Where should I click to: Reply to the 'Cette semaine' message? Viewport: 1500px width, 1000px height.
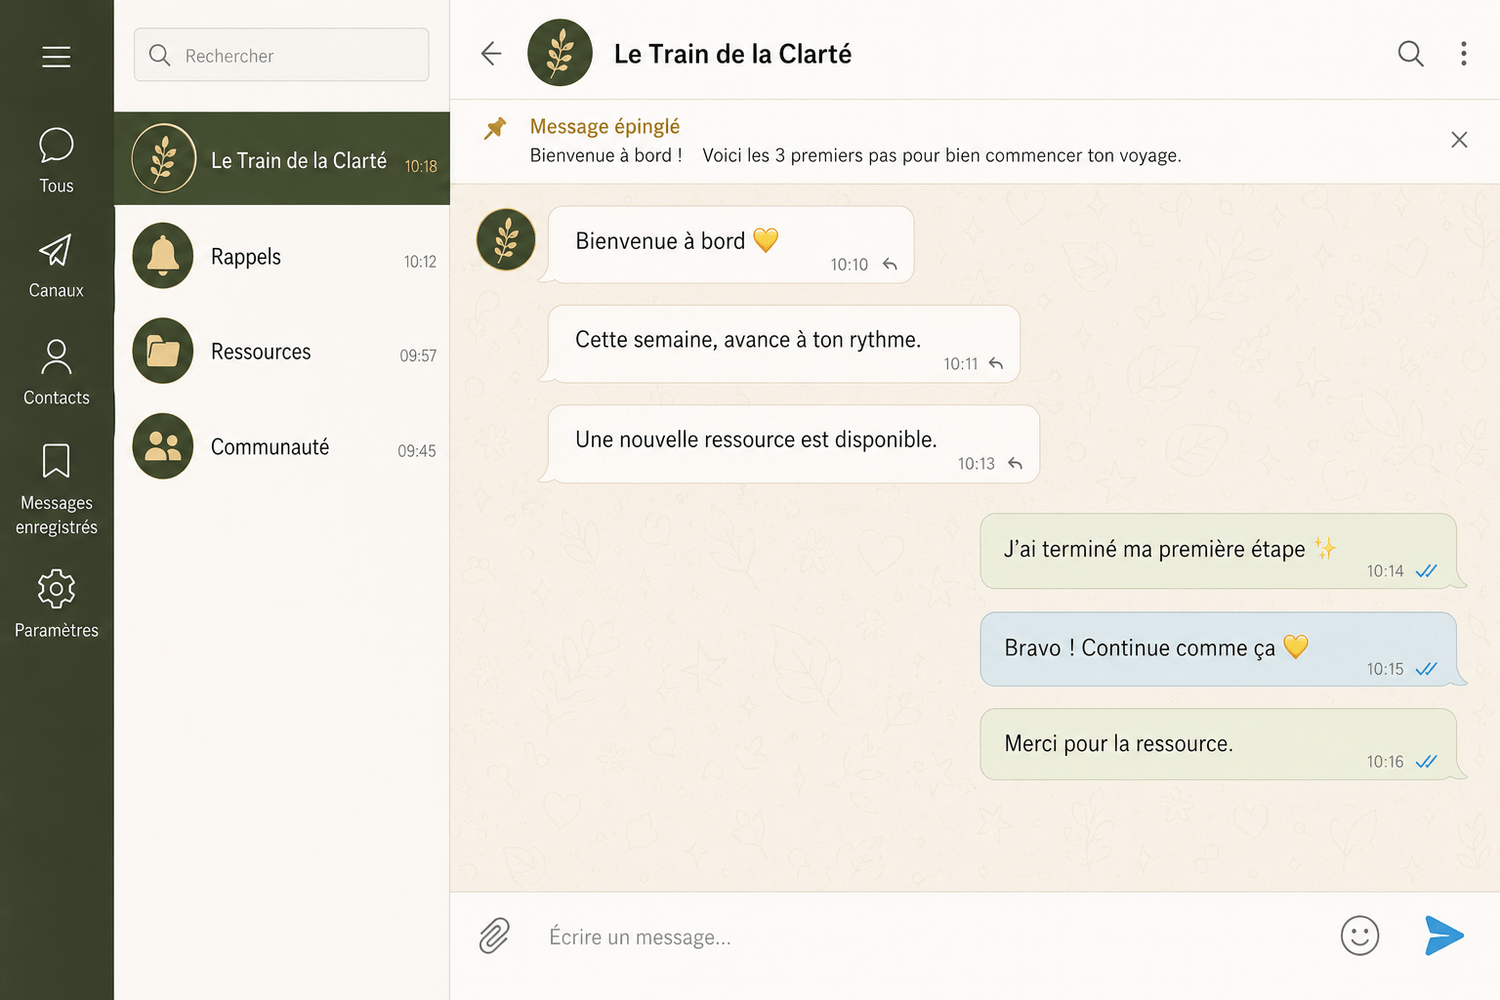tap(996, 364)
